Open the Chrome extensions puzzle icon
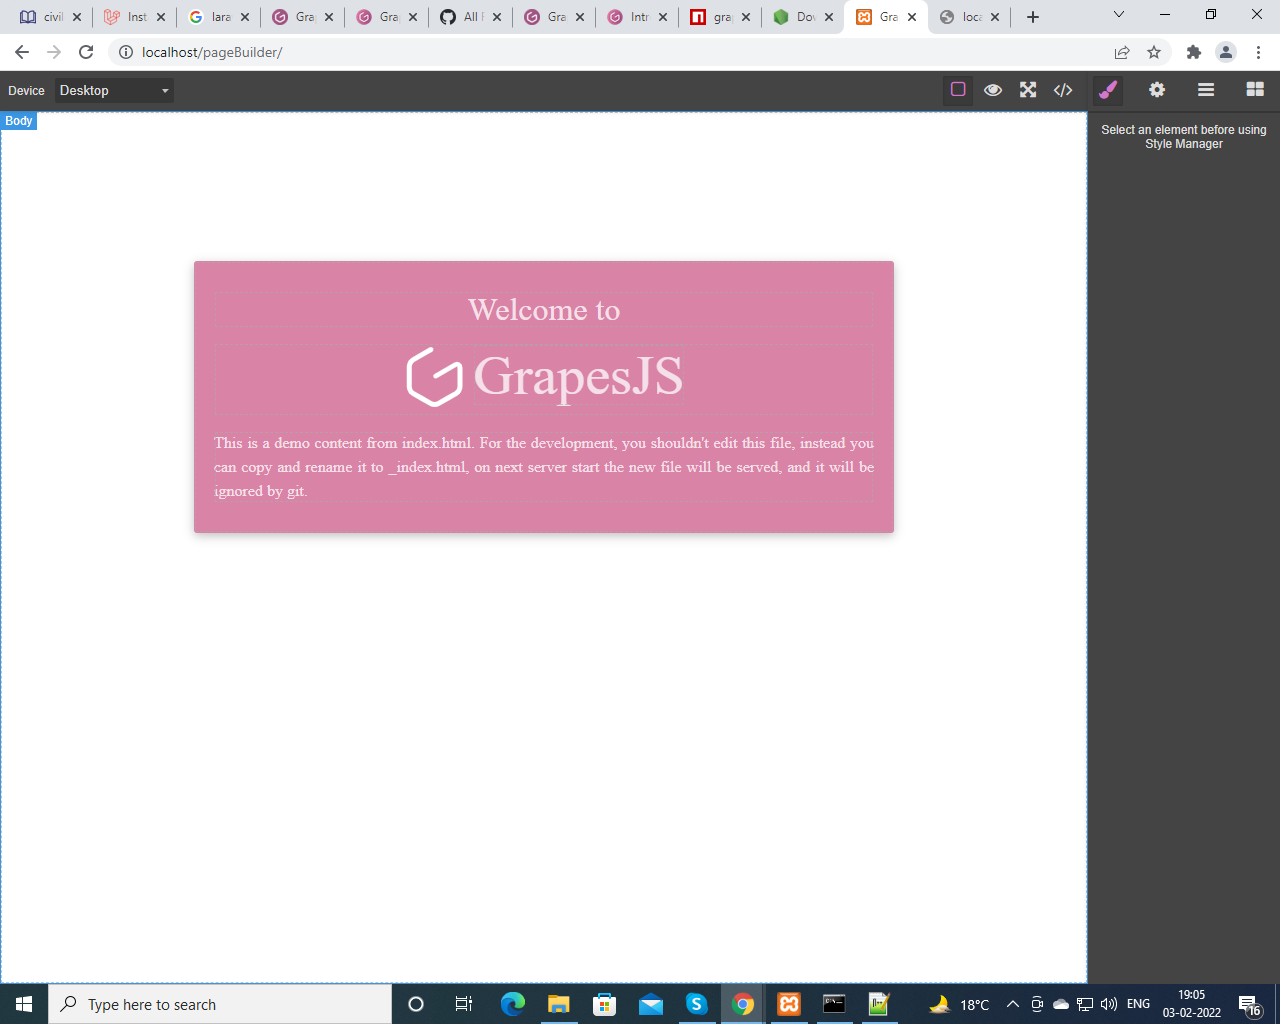This screenshot has width=1280, height=1024. click(1193, 52)
